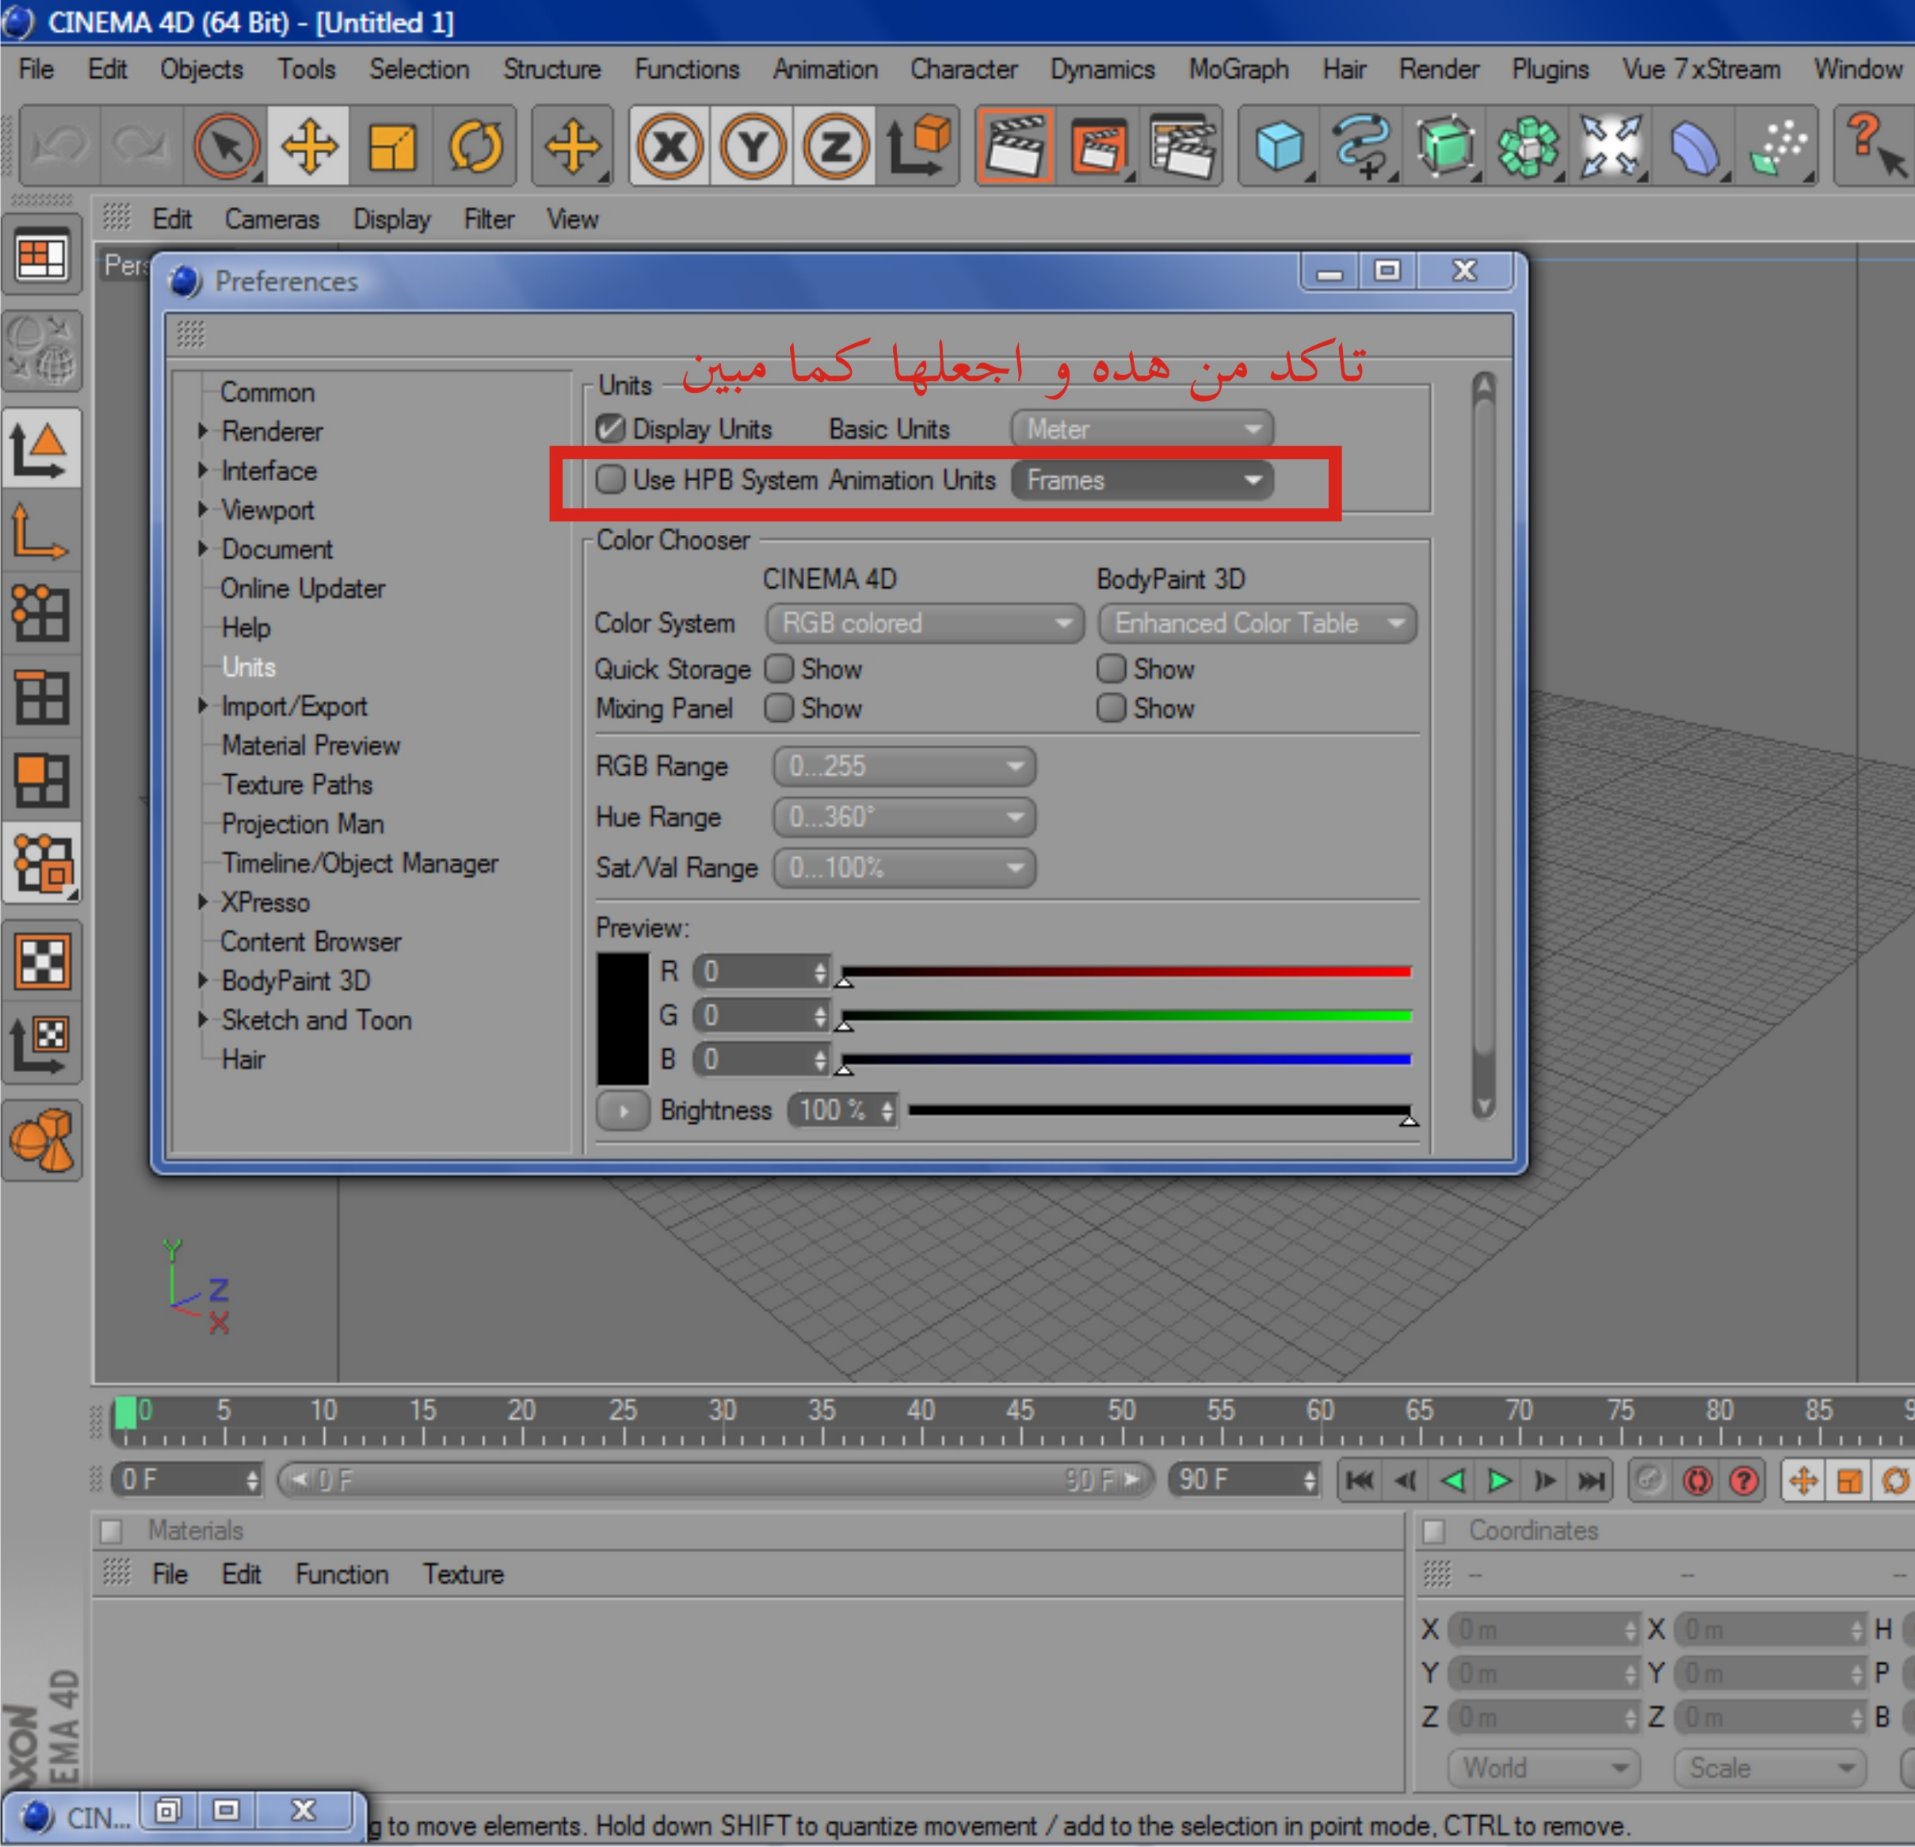Open the Character menu
The height and width of the screenshot is (1847, 1915).
point(963,69)
